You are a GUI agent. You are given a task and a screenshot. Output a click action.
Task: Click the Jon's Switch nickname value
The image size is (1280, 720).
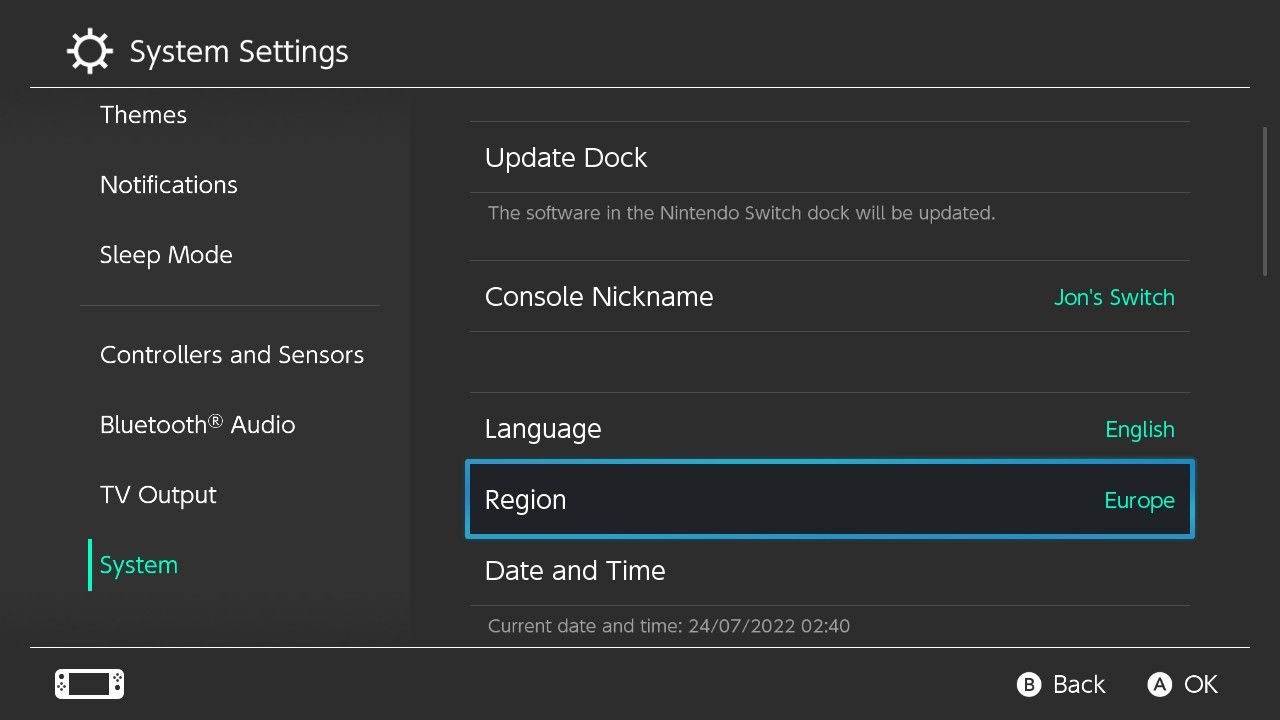pyautogui.click(x=1114, y=297)
